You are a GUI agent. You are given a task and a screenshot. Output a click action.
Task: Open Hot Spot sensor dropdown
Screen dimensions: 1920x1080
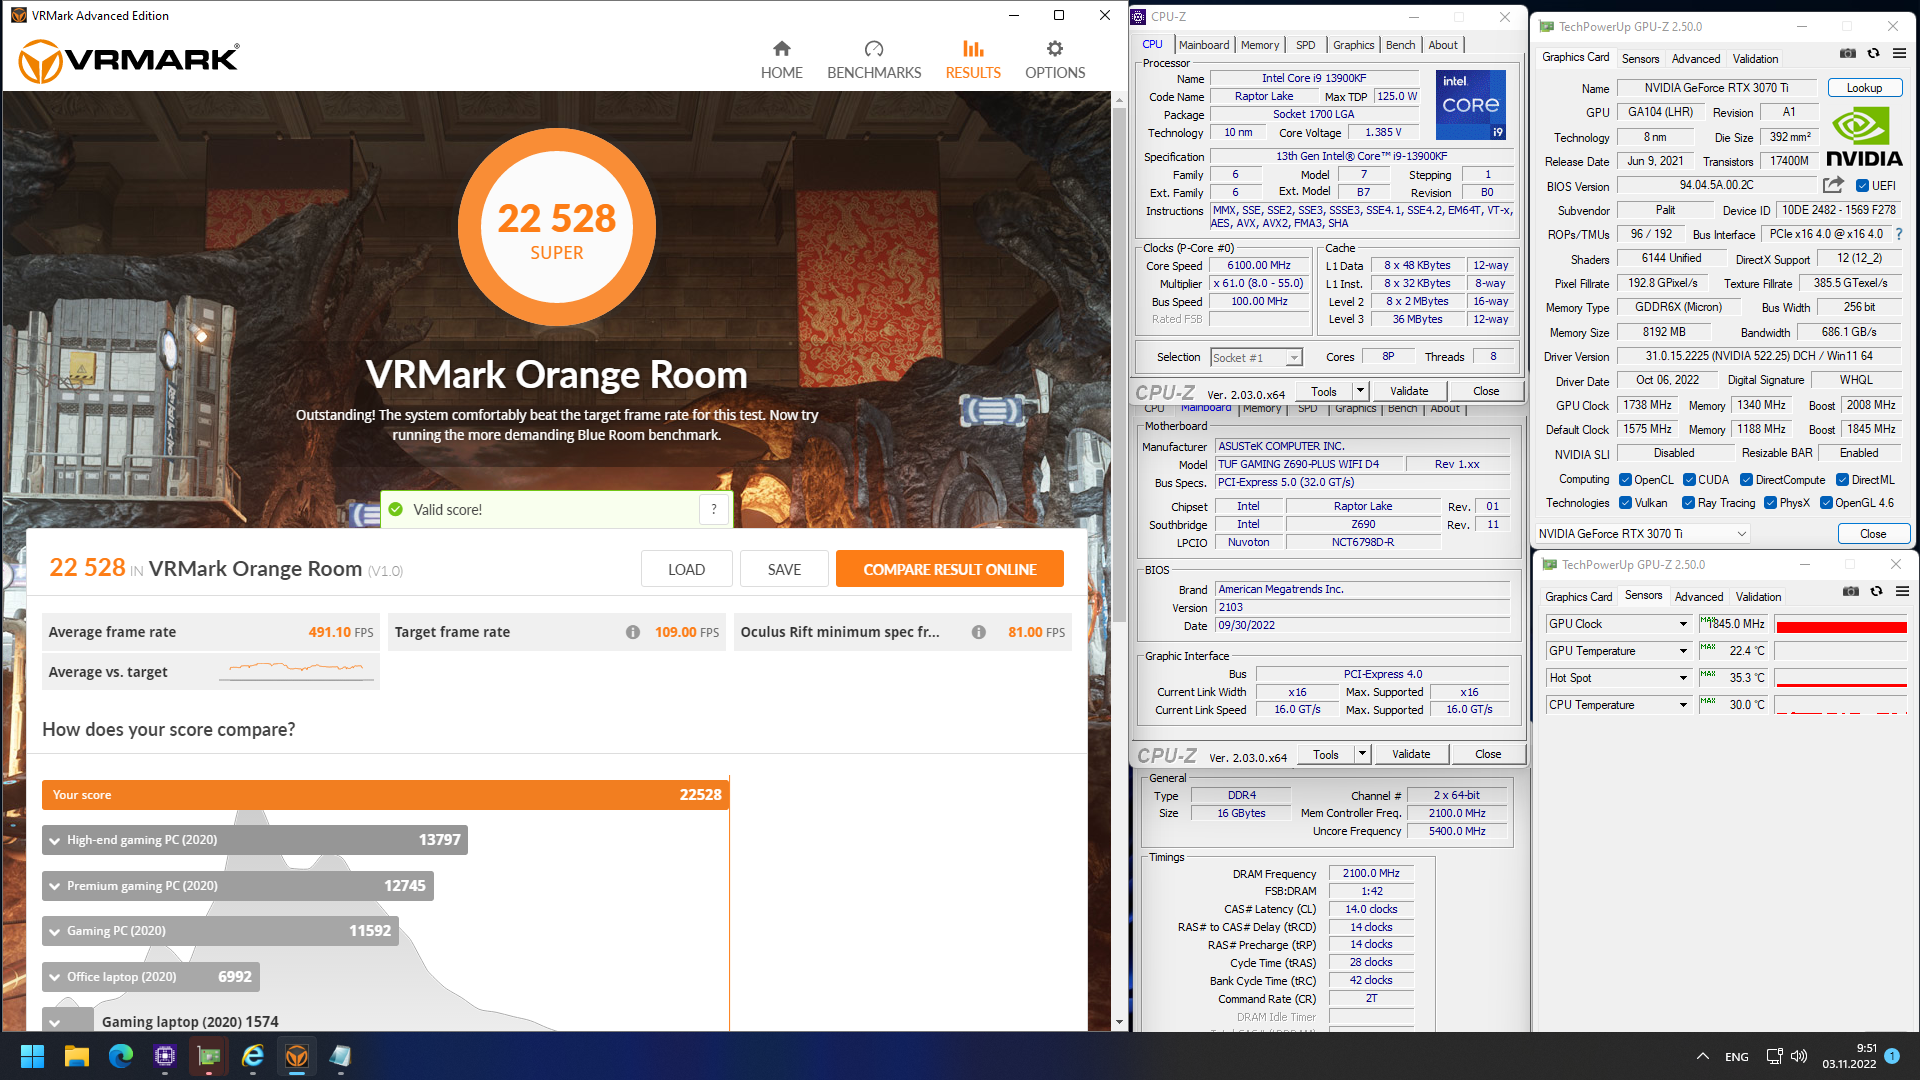pos(1618,678)
